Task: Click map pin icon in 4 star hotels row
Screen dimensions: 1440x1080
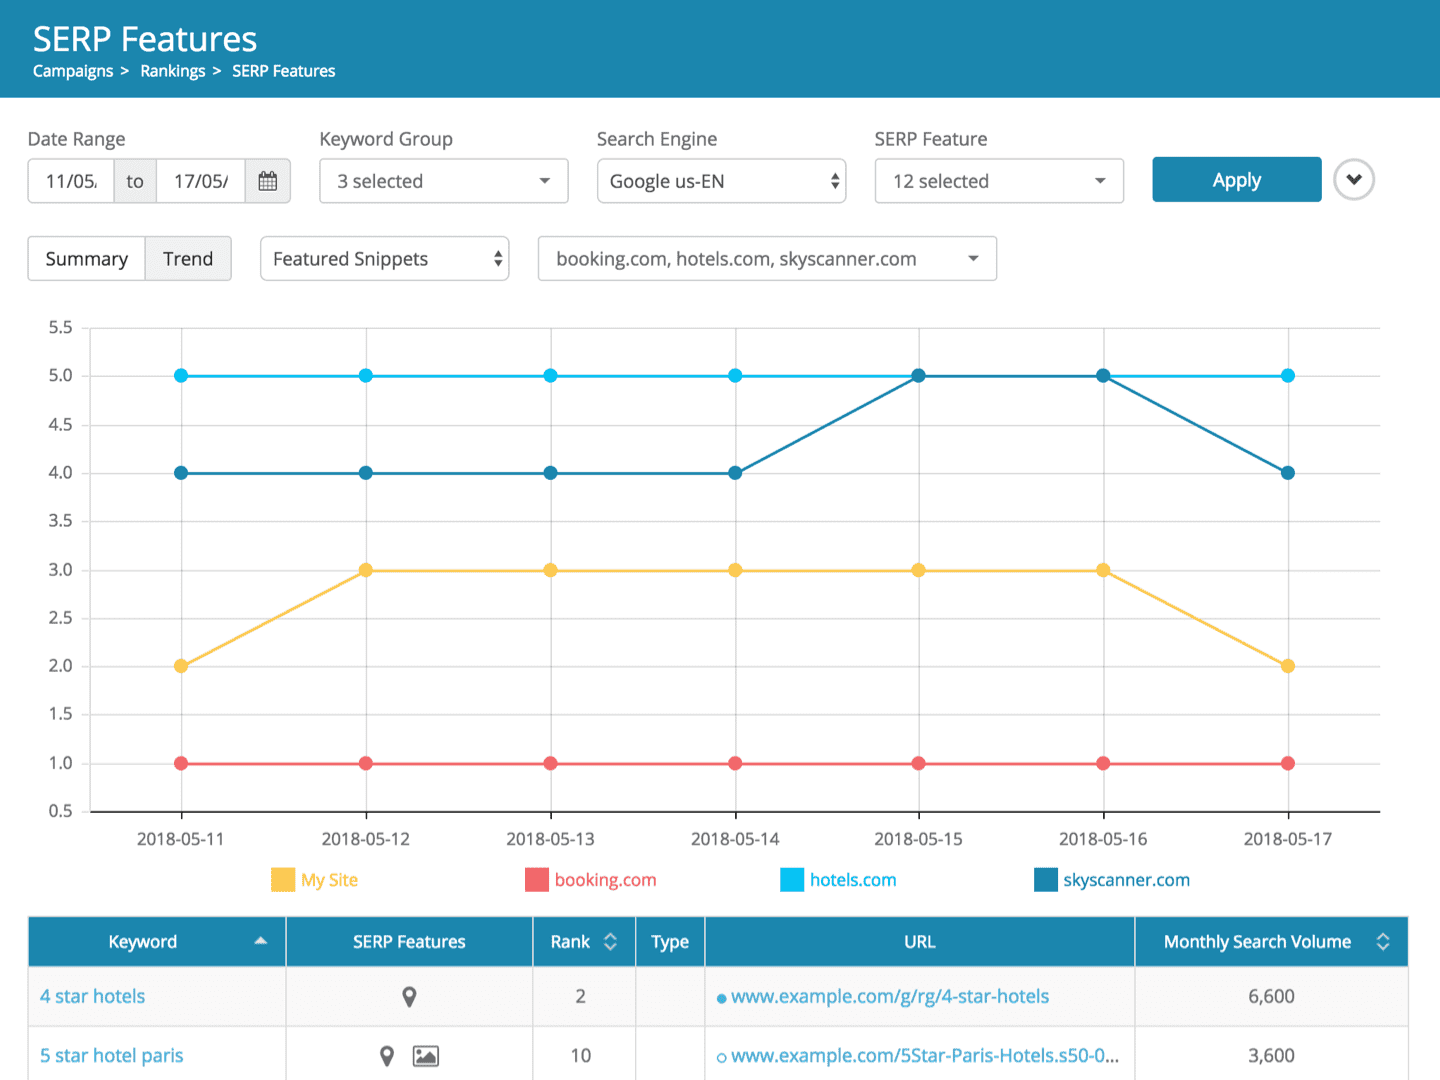Action: 409,997
